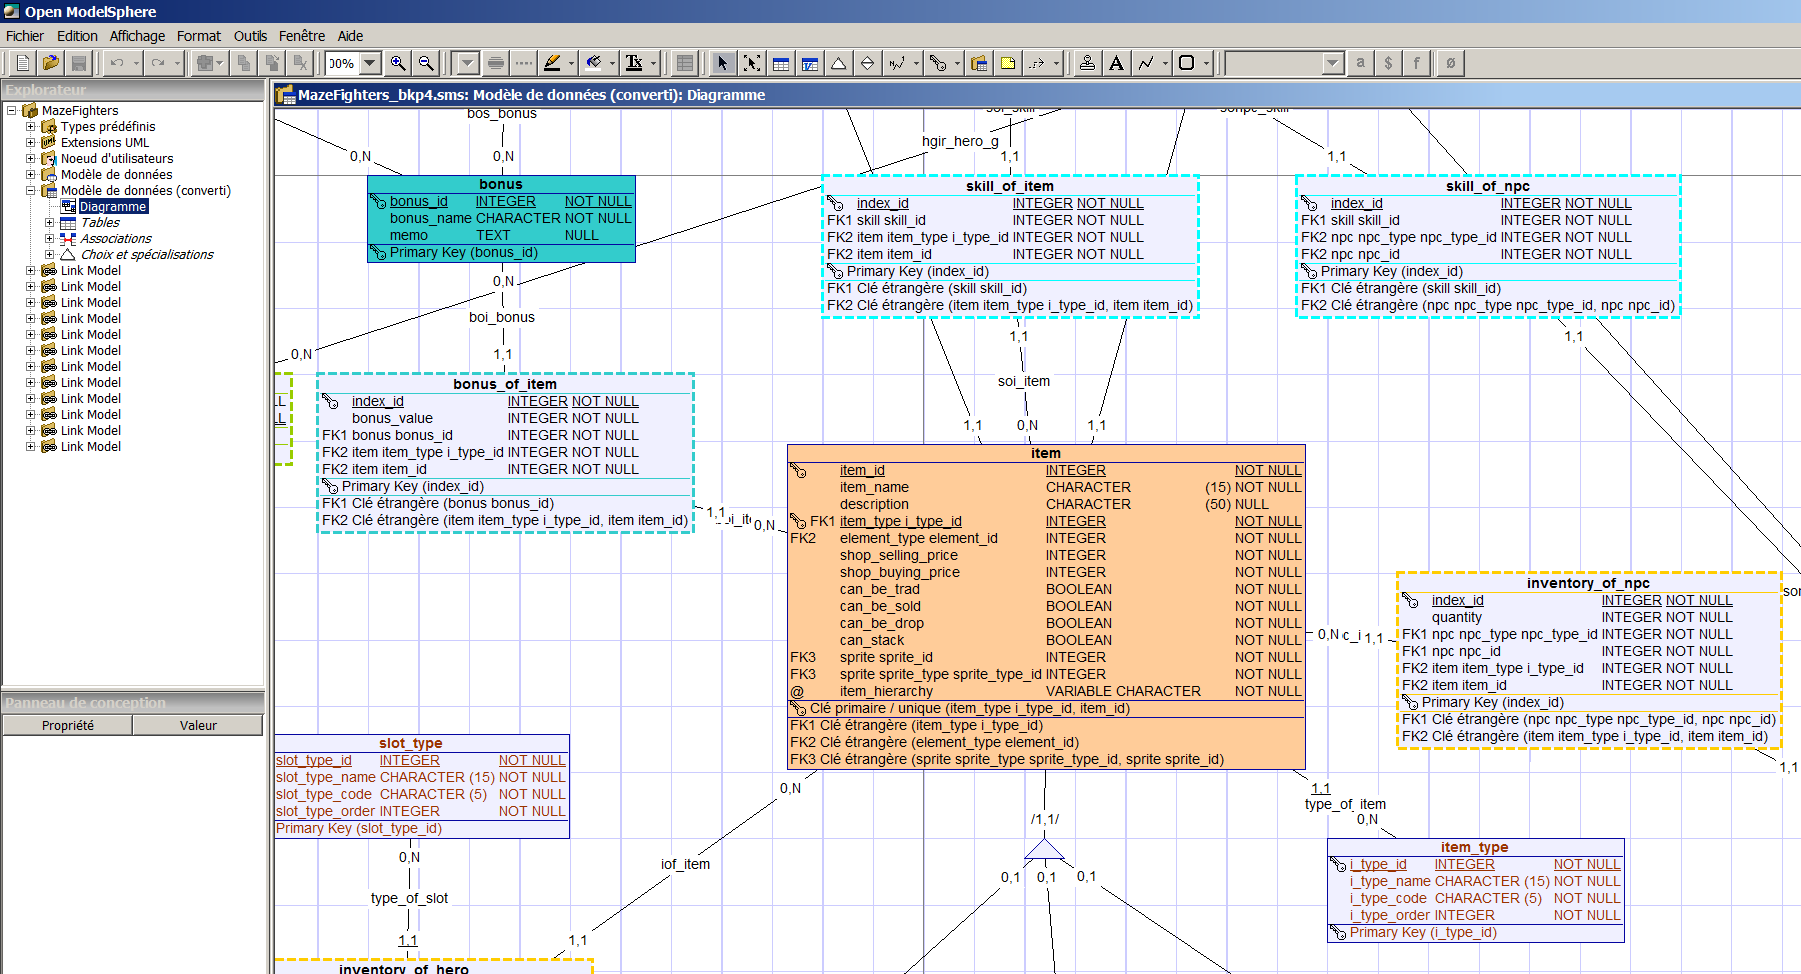Open the zoom percentage dropdown
Screen dimensions: 1801x974
tap(370, 63)
